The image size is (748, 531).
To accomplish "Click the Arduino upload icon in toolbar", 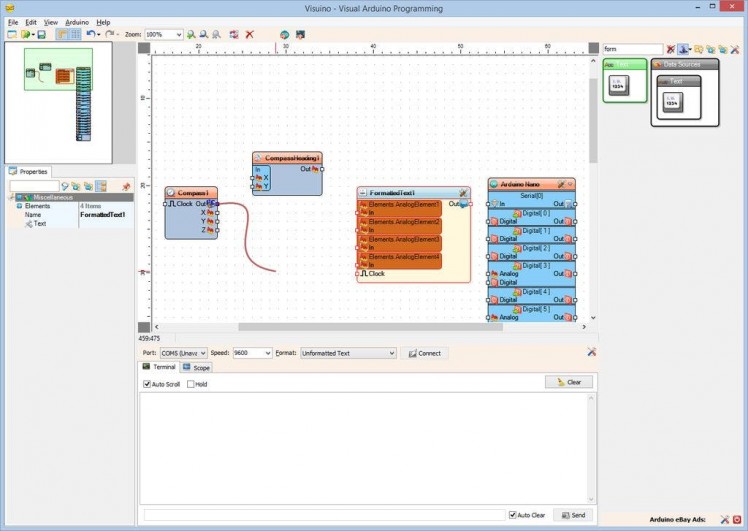I will 284,34.
